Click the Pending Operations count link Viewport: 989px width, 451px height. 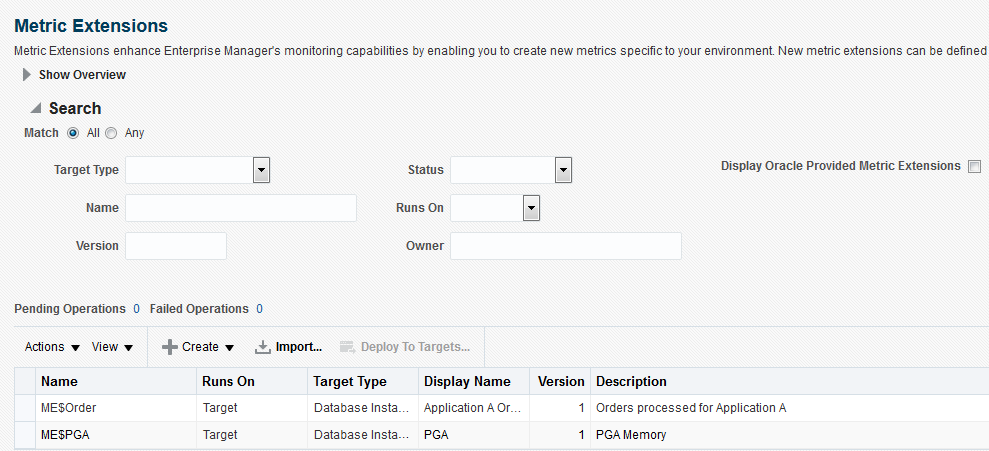pyautogui.click(x=136, y=309)
